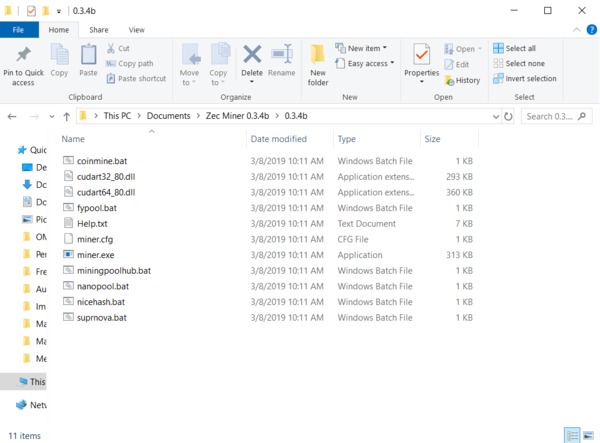Collapse the ribbon with chevron

(x=576, y=30)
